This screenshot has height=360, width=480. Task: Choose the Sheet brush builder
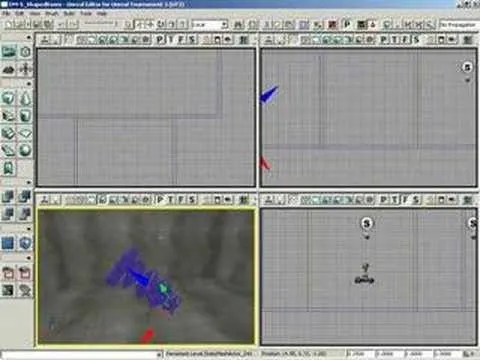(25, 133)
